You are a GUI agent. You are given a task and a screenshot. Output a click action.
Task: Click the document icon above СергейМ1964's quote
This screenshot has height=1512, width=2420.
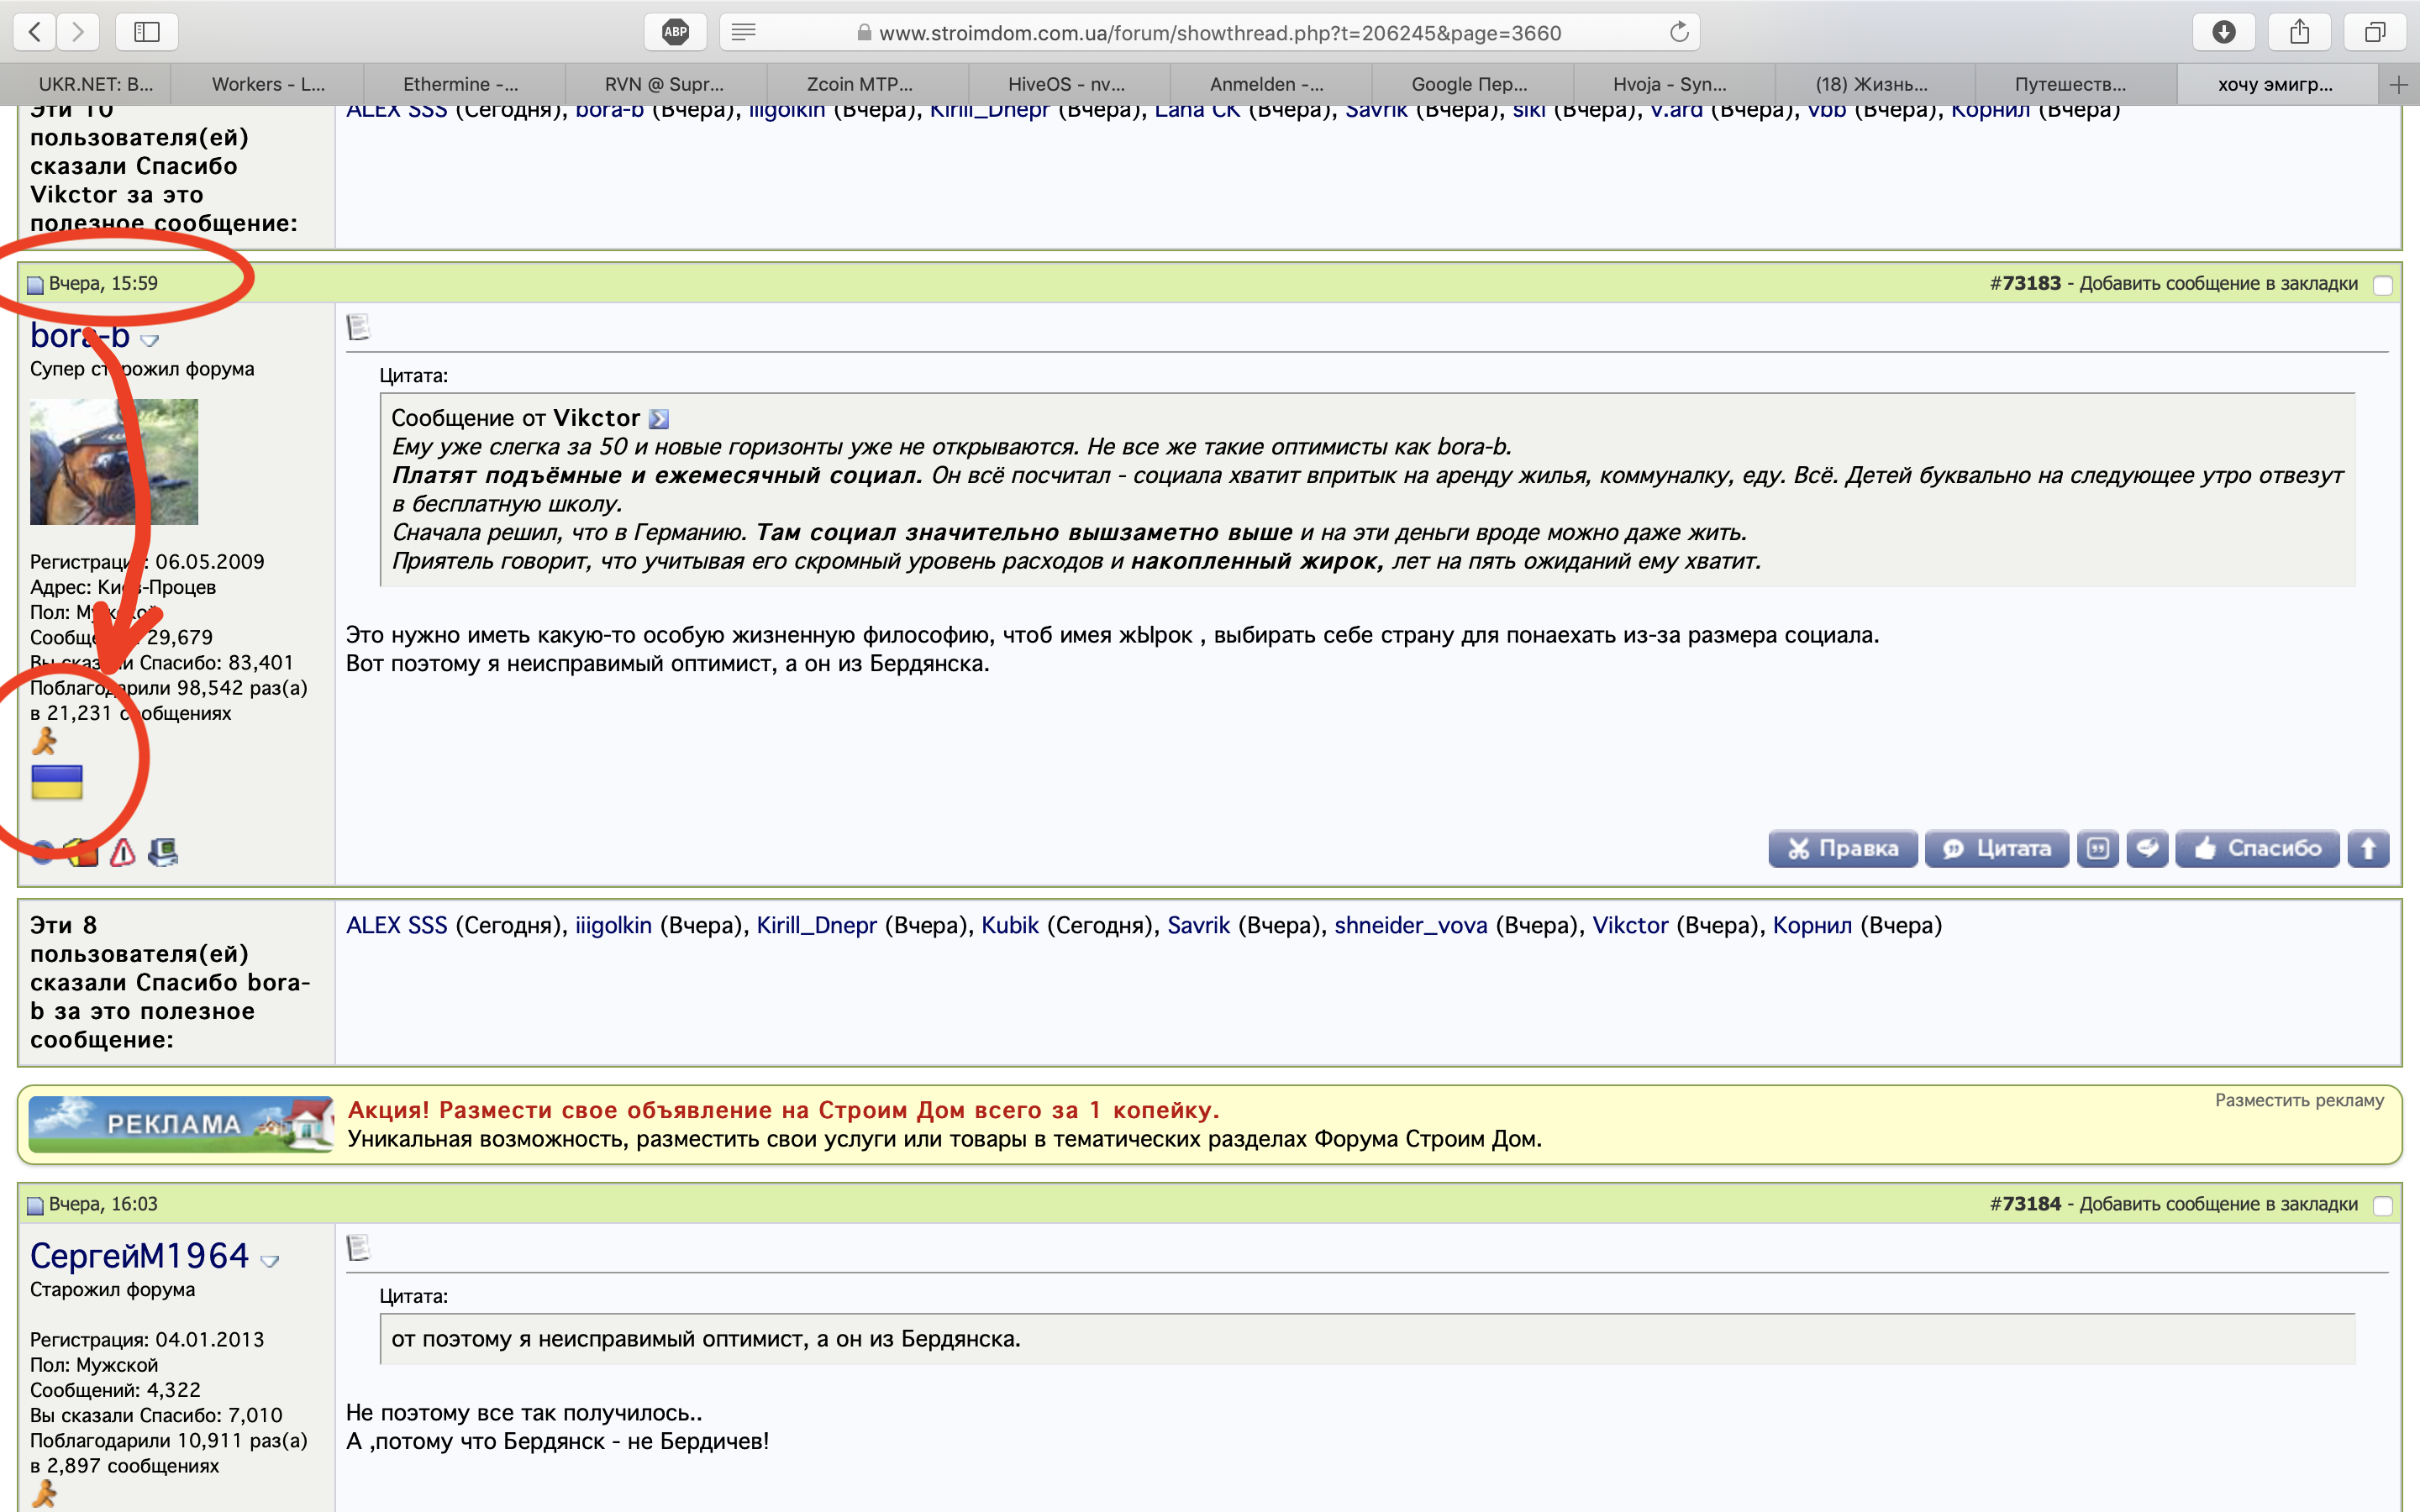tap(358, 1248)
